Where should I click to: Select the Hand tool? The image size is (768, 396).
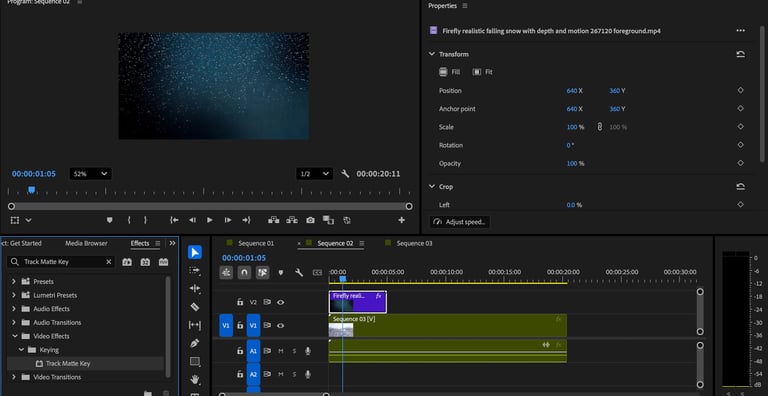[195, 379]
